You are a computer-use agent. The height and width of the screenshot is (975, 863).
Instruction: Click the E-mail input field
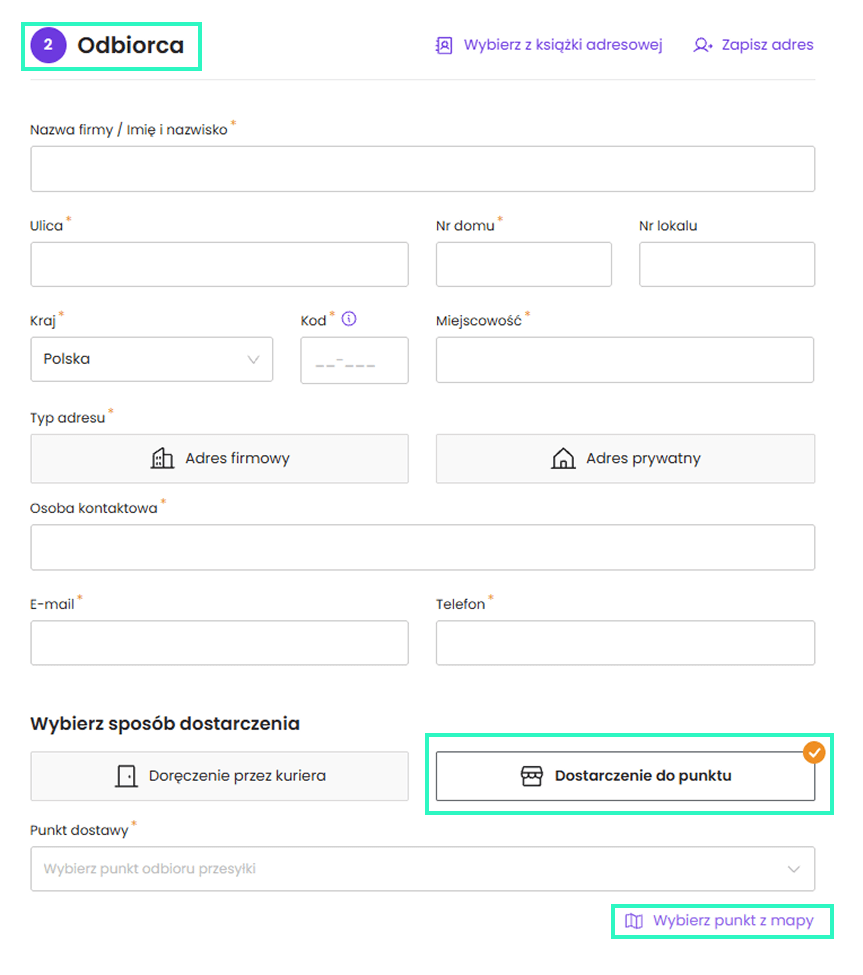pyautogui.click(x=219, y=643)
